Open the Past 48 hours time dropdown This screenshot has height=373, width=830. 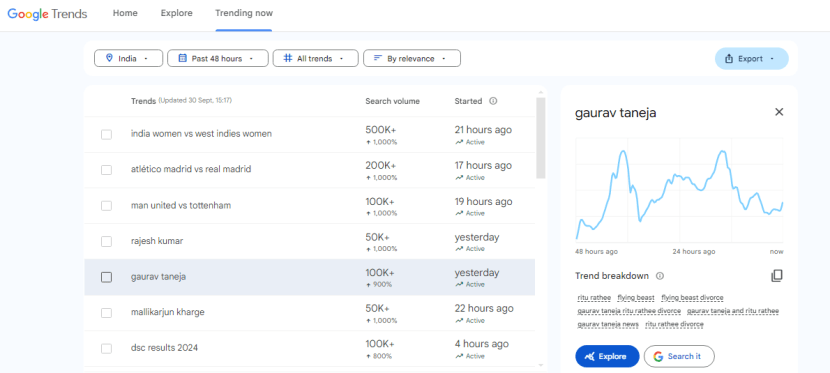218,59
